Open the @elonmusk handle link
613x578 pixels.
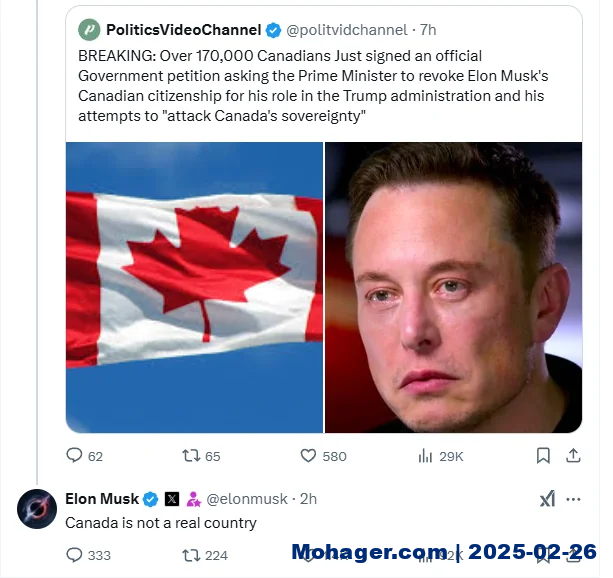(247, 499)
